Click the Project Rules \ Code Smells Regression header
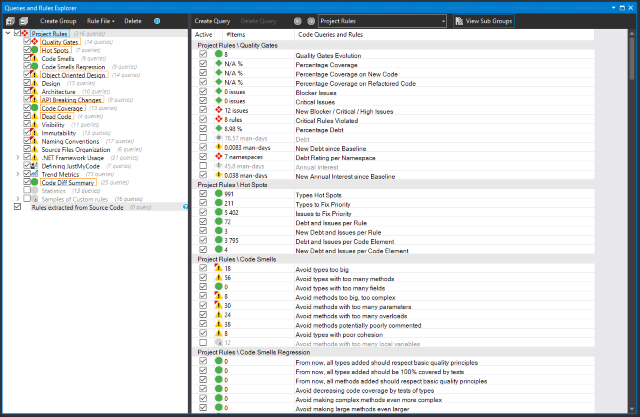The height and width of the screenshot is (417, 640). coord(254,352)
